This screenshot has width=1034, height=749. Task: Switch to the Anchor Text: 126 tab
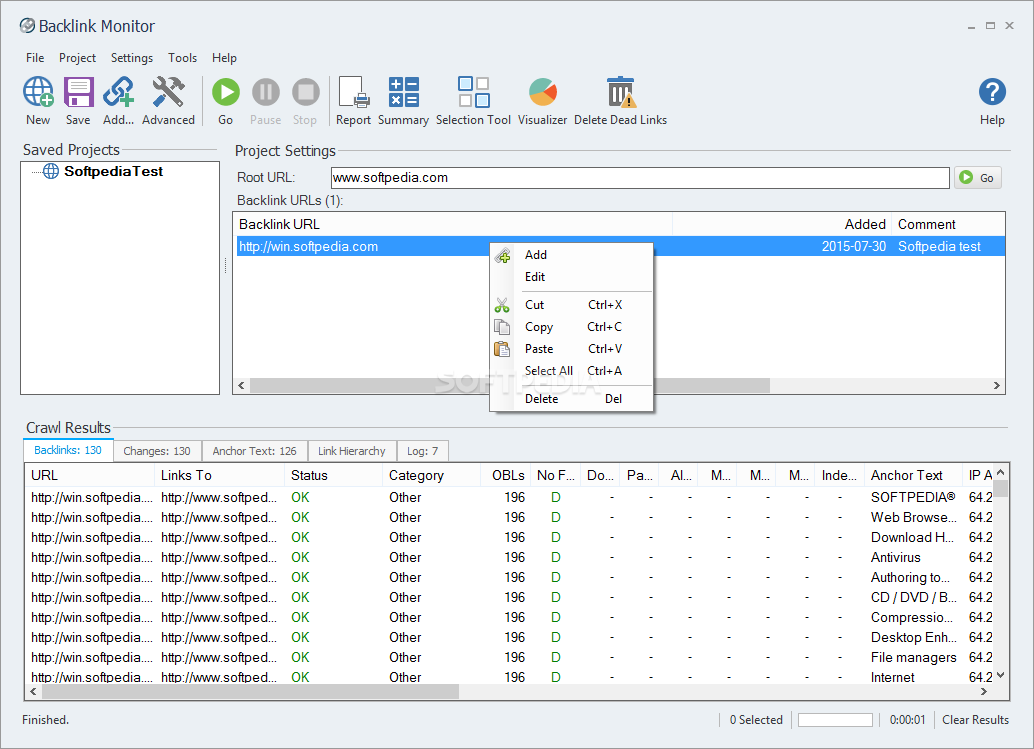point(254,451)
